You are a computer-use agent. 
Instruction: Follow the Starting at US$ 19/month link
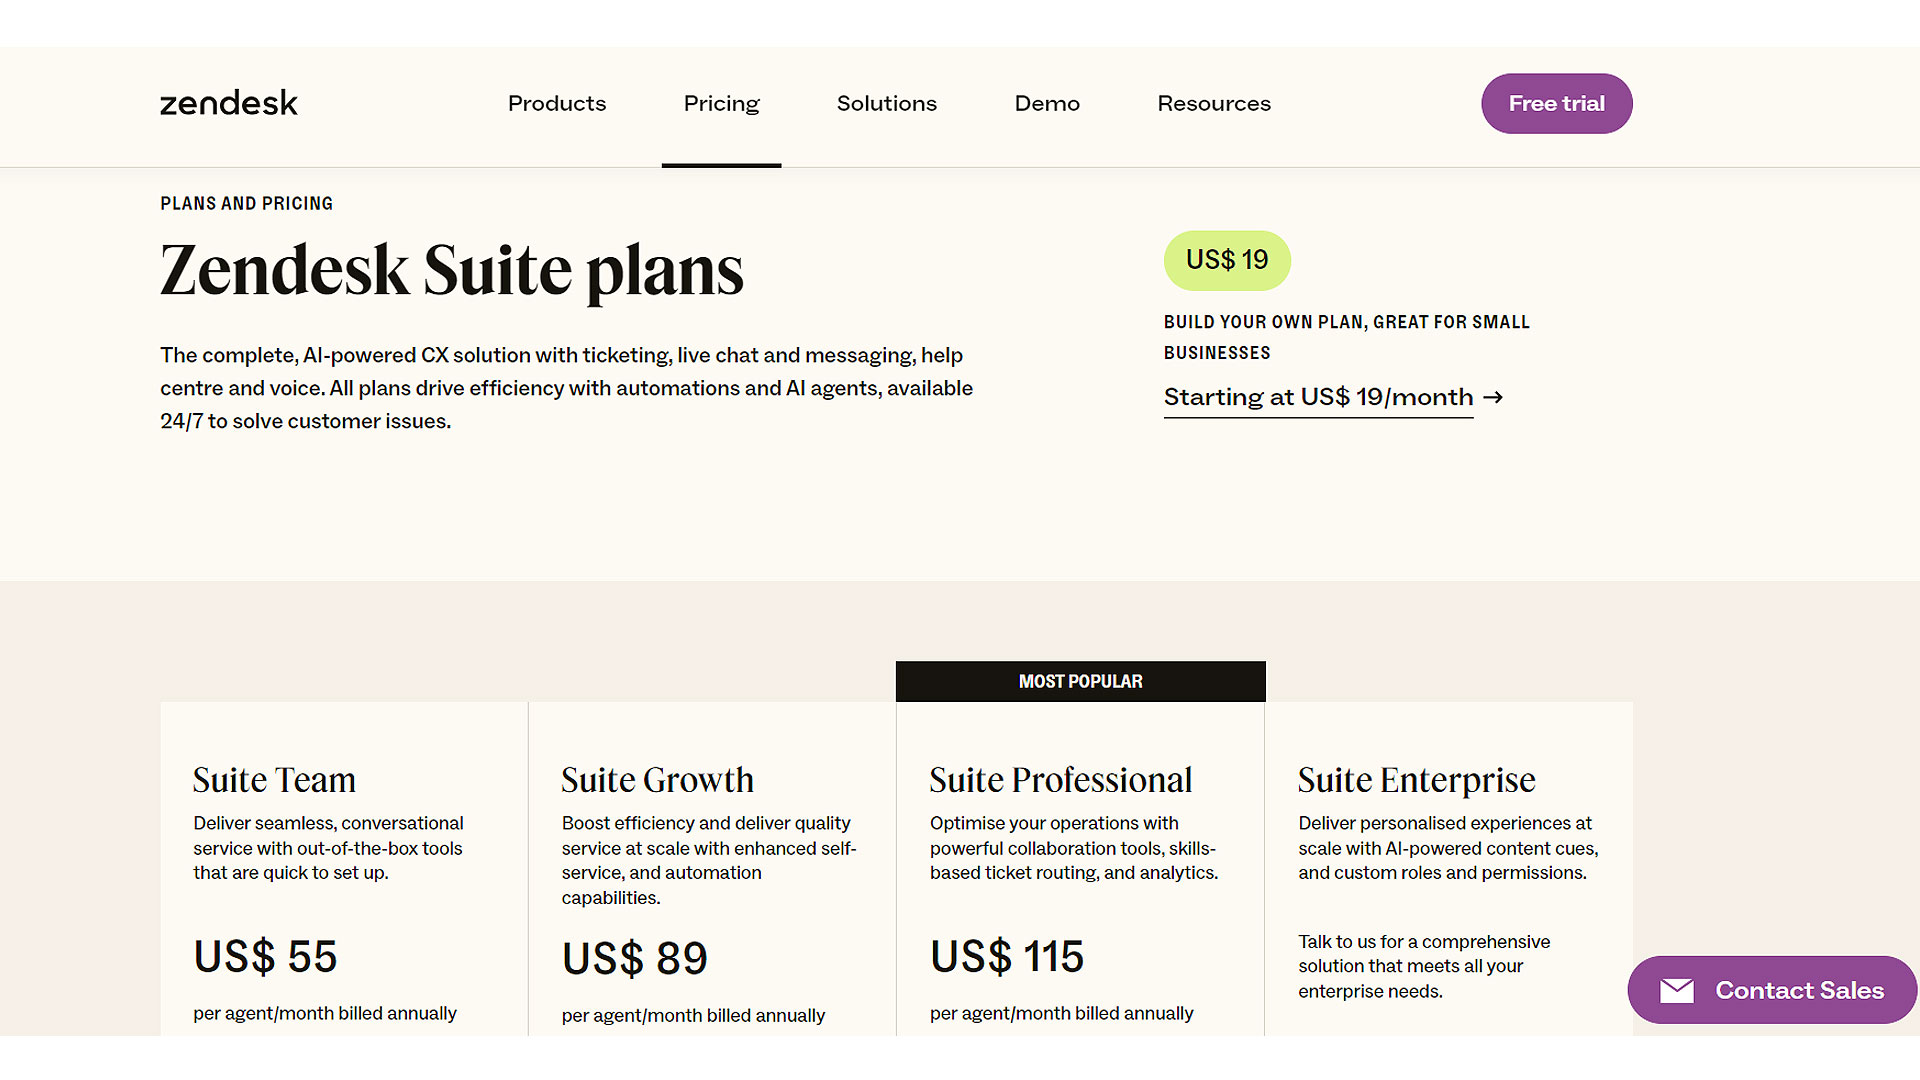[1318, 397]
